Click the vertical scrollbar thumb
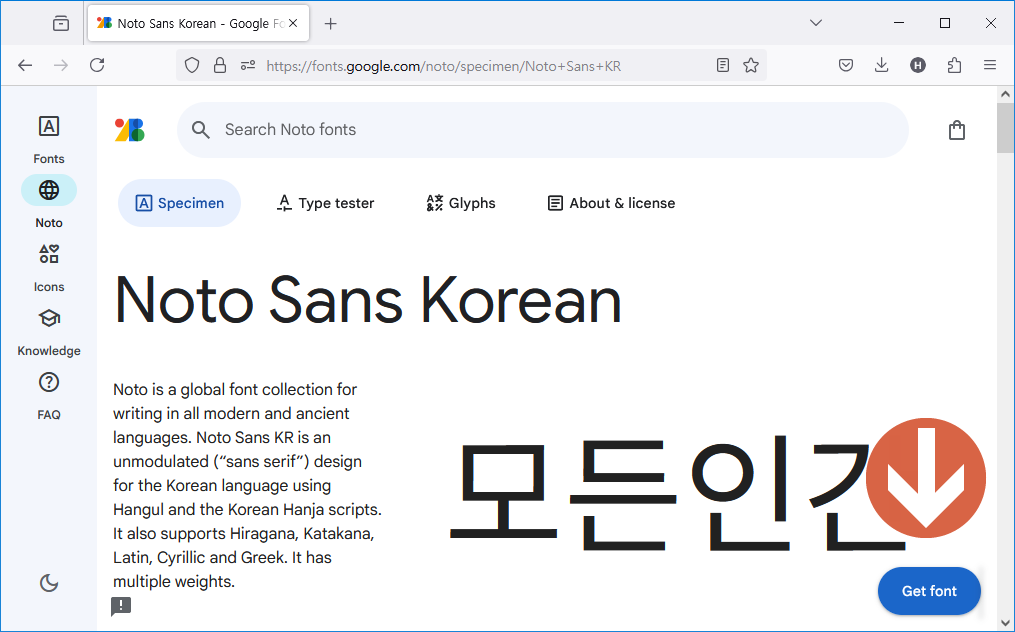1015x632 pixels. tap(1005, 128)
